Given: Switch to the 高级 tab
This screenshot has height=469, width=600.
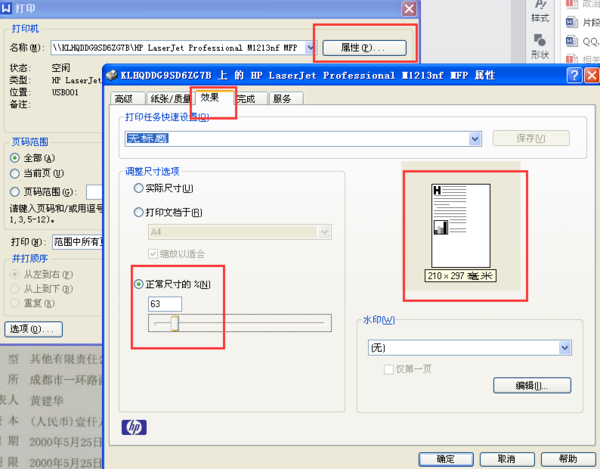Looking at the screenshot, I should [x=127, y=98].
